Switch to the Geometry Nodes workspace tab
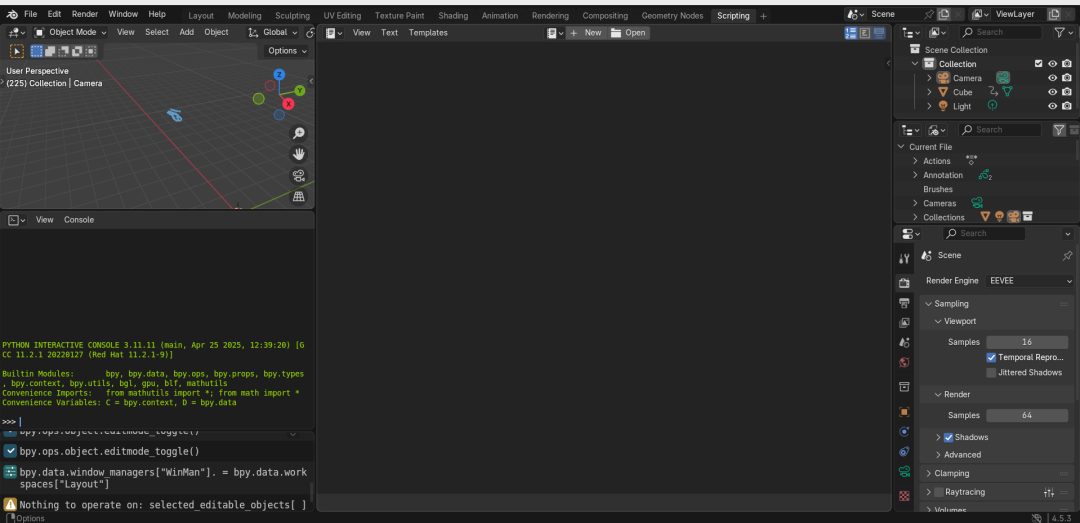The height and width of the screenshot is (523, 1080). click(x=672, y=15)
